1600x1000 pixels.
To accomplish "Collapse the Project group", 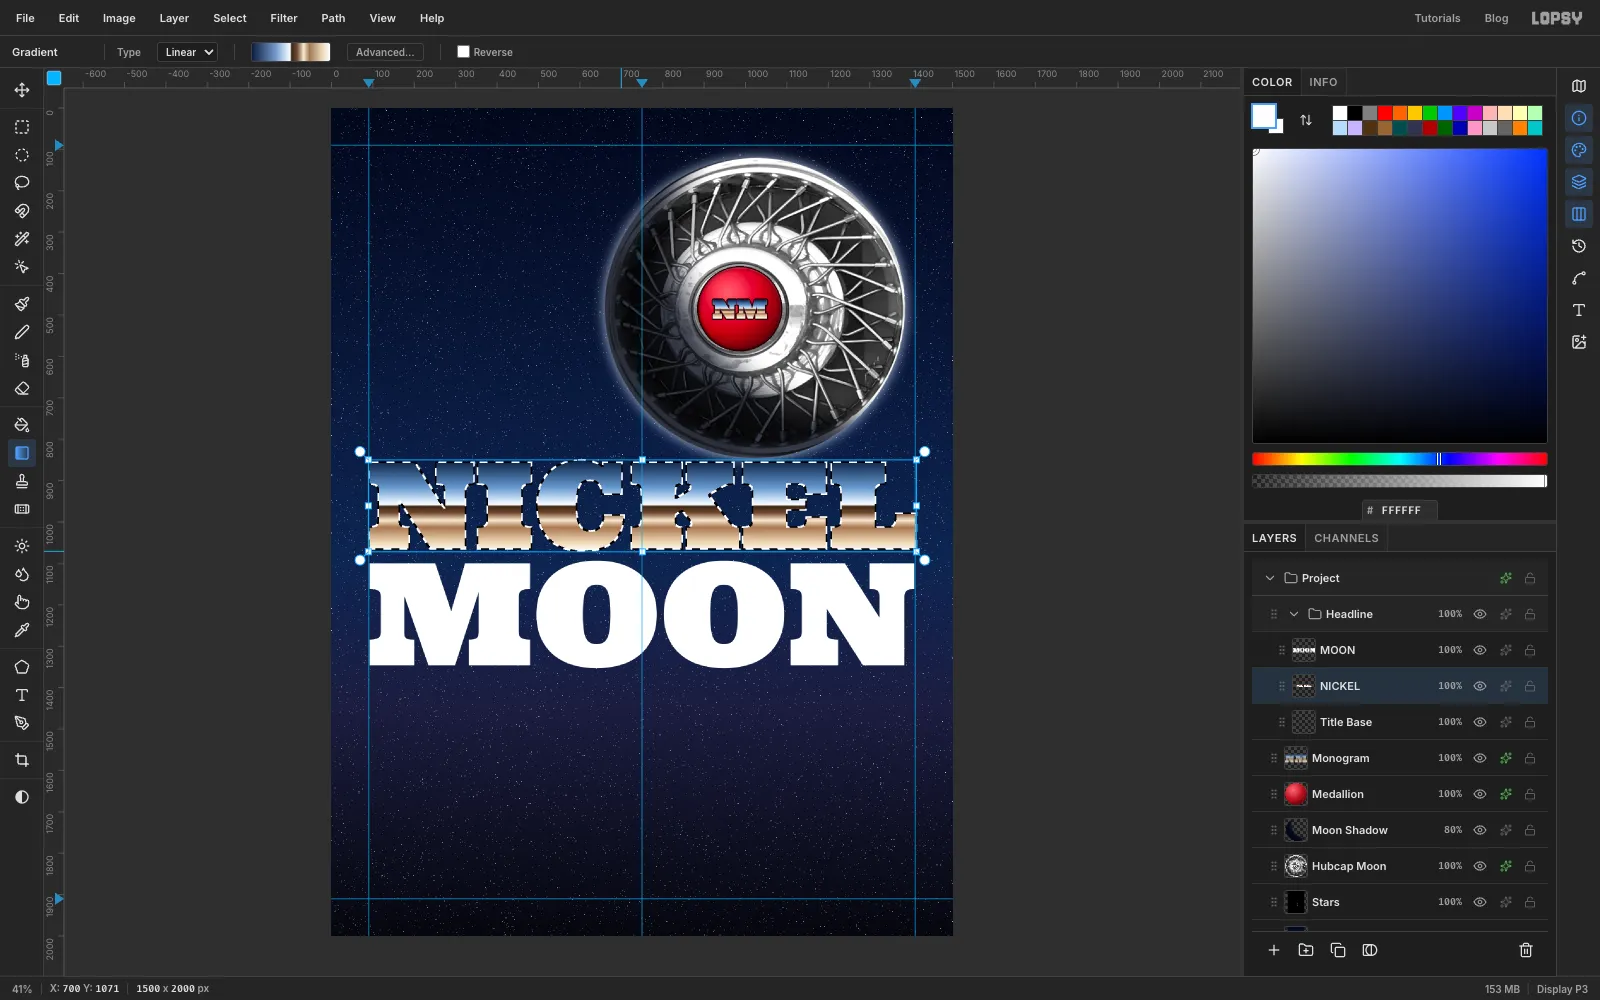I will 1270,578.
